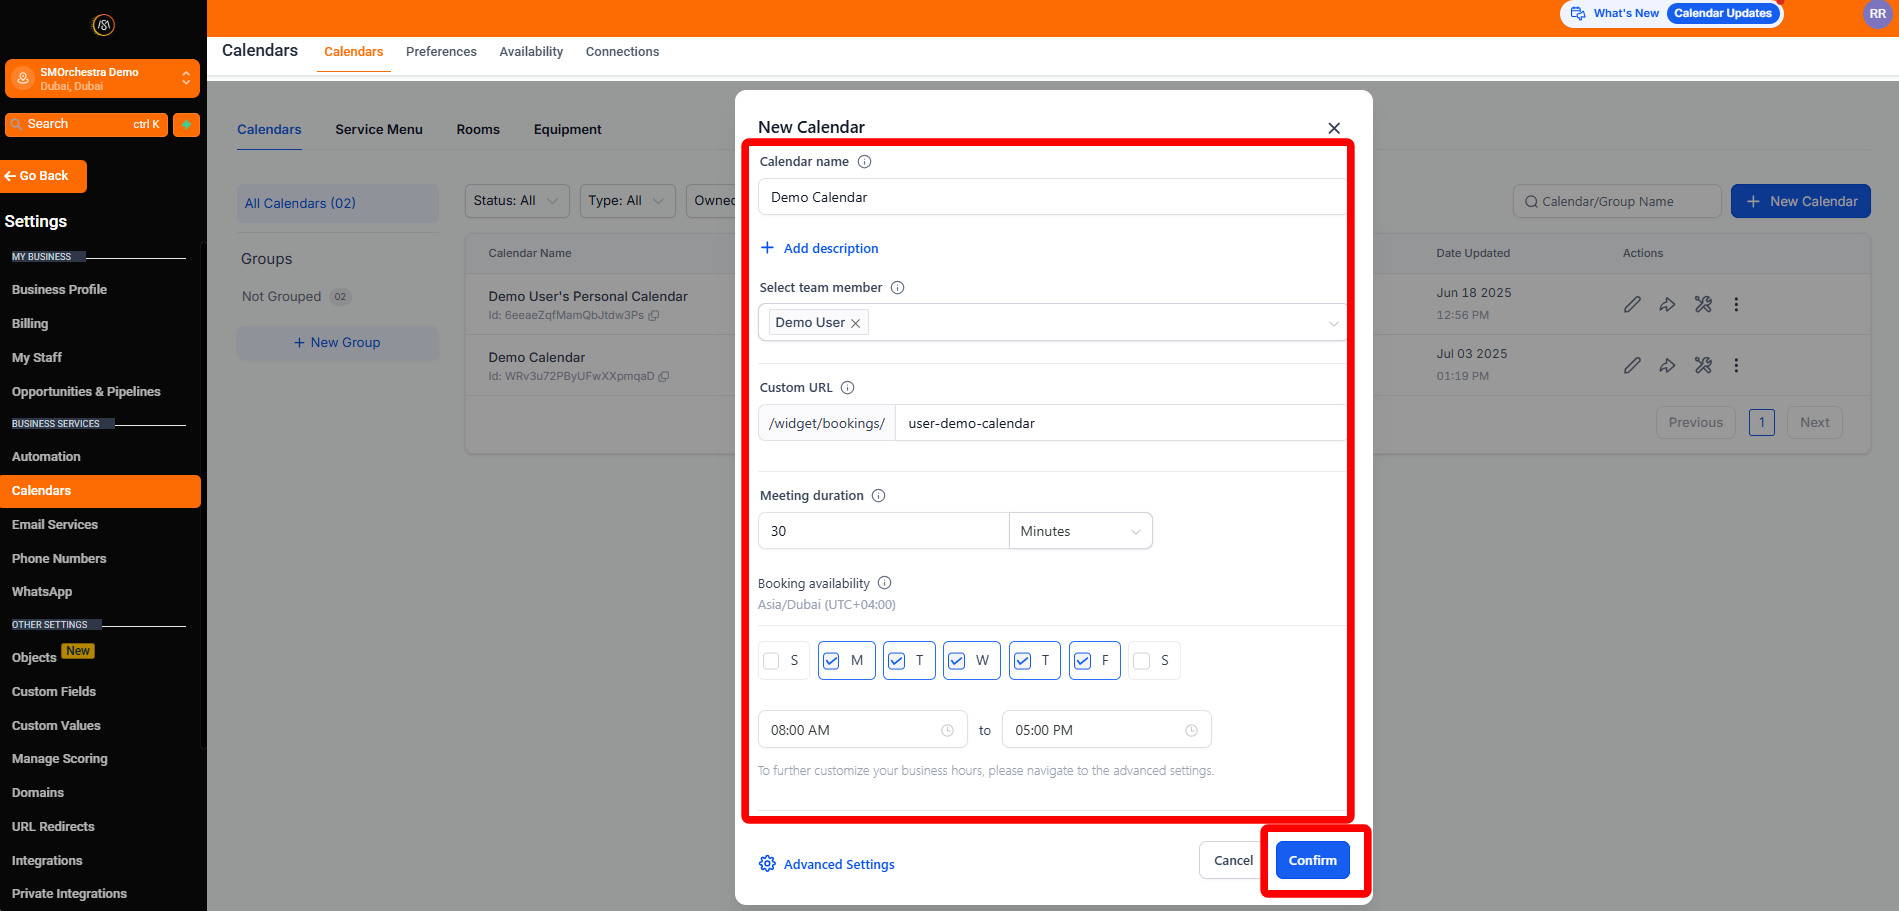Share Demo Calendar using the forward arrow icon
The image size is (1899, 911).
(1667, 364)
